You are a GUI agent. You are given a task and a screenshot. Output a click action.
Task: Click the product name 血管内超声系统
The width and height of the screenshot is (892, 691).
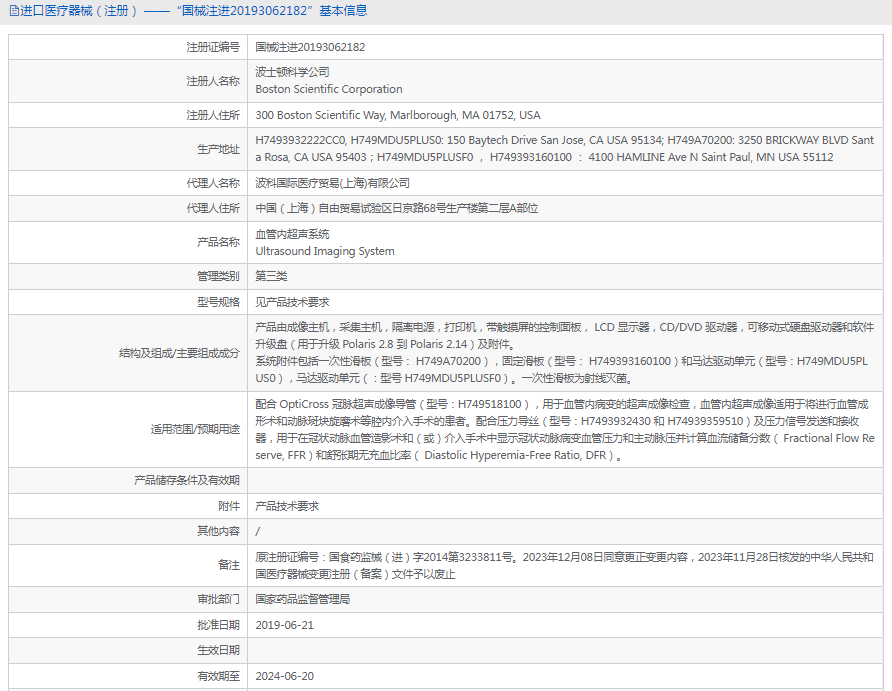click(292, 234)
